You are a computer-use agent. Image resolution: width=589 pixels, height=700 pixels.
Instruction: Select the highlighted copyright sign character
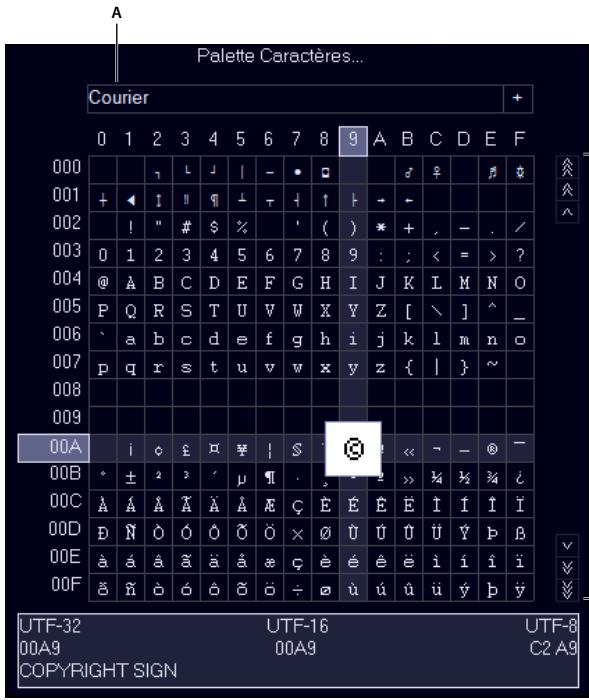[x=353, y=449]
